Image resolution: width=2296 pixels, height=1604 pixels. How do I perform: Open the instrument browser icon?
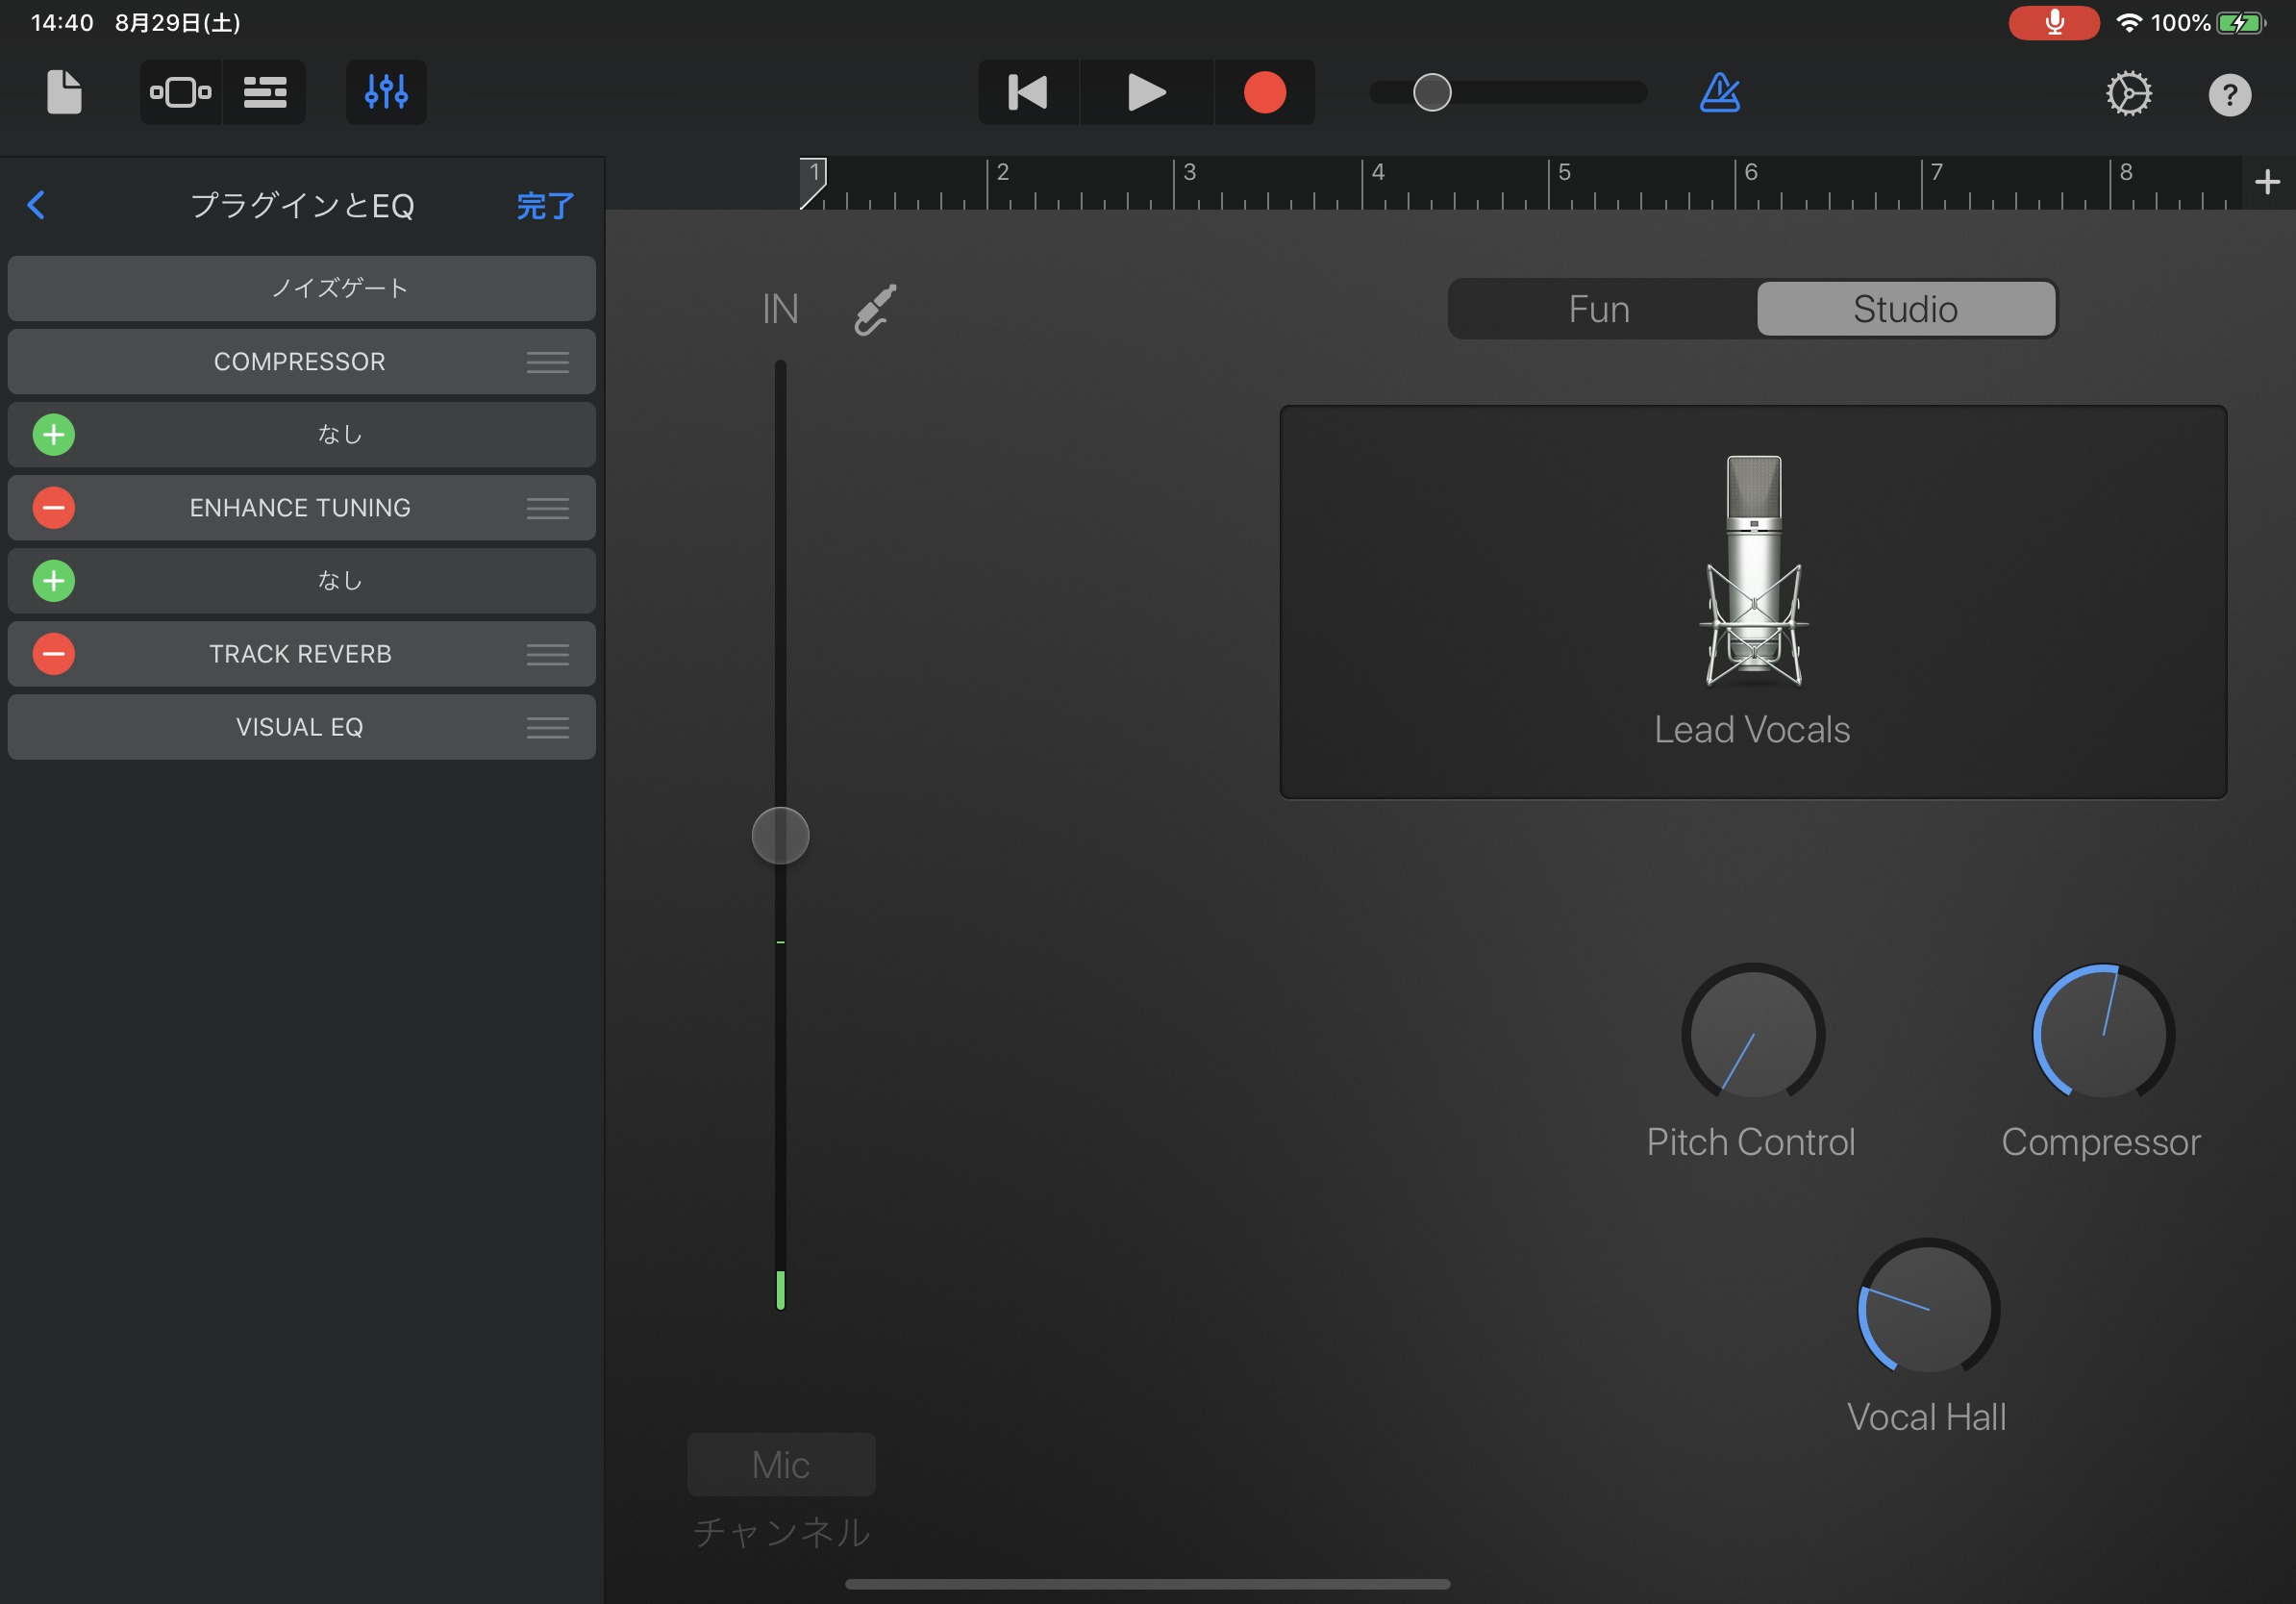click(x=180, y=92)
